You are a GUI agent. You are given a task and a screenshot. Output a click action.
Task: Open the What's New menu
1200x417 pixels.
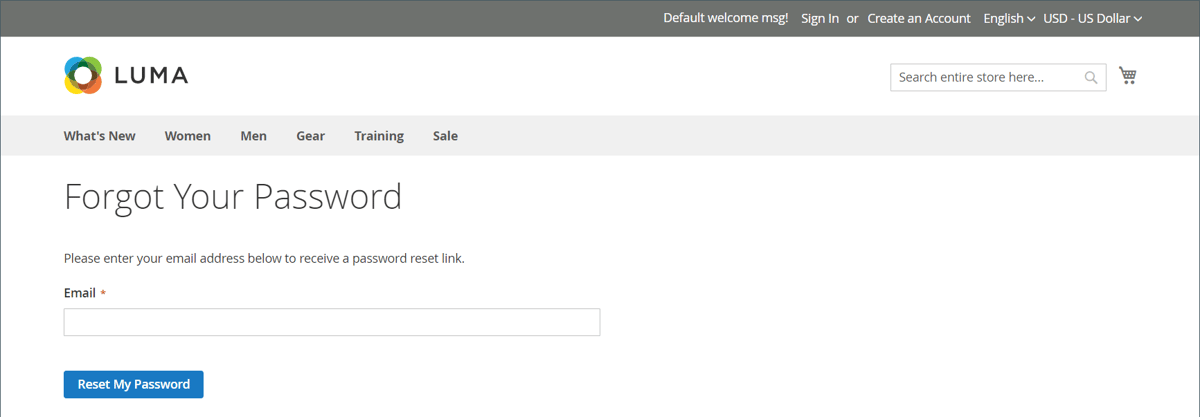(x=100, y=136)
